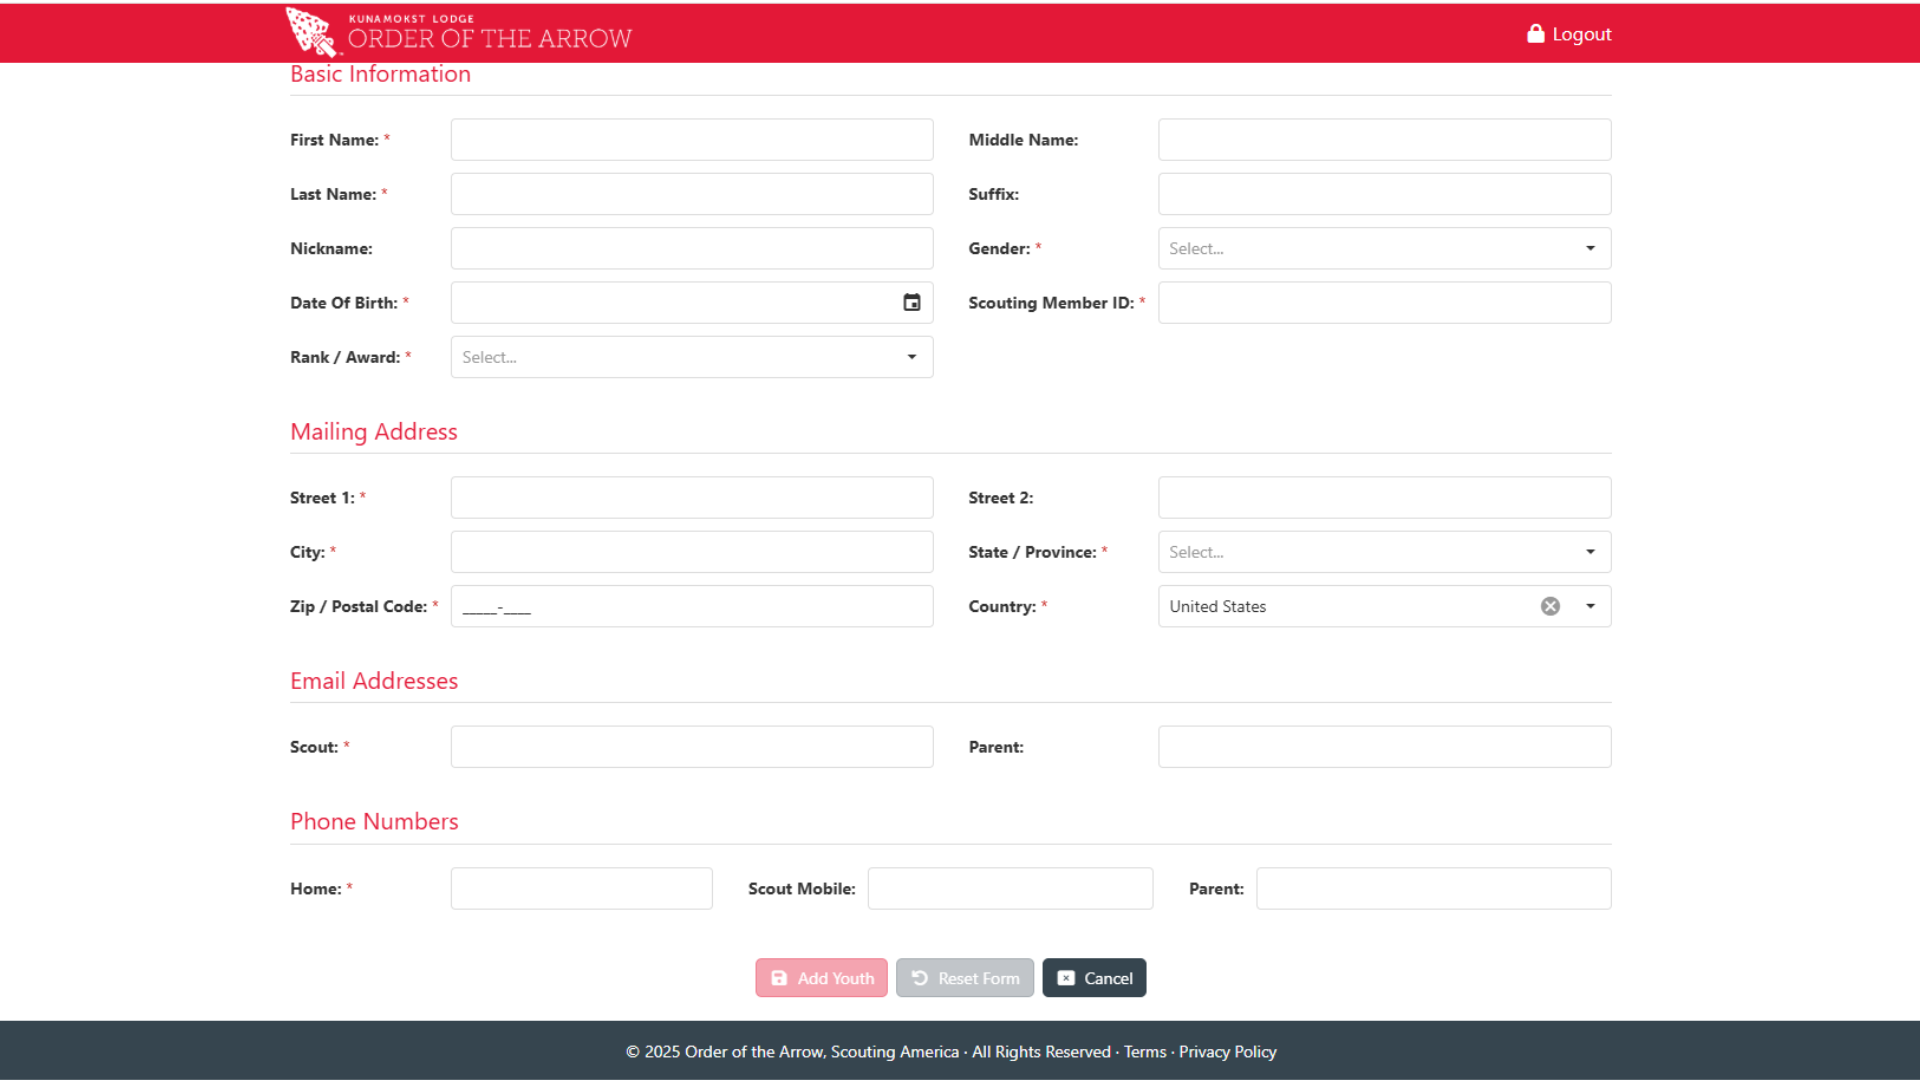Image resolution: width=1920 pixels, height=1080 pixels.
Task: Click the Street 1 input field
Action: coord(691,498)
